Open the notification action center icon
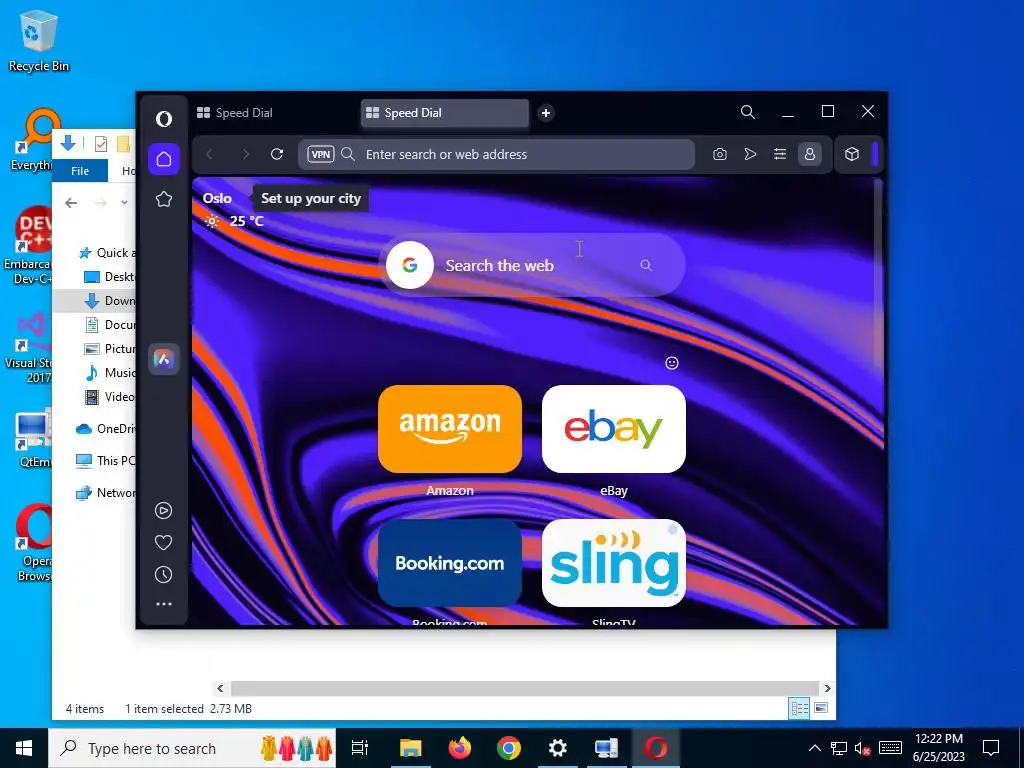Screen dimensions: 1024x768 pyautogui.click(x=991, y=748)
